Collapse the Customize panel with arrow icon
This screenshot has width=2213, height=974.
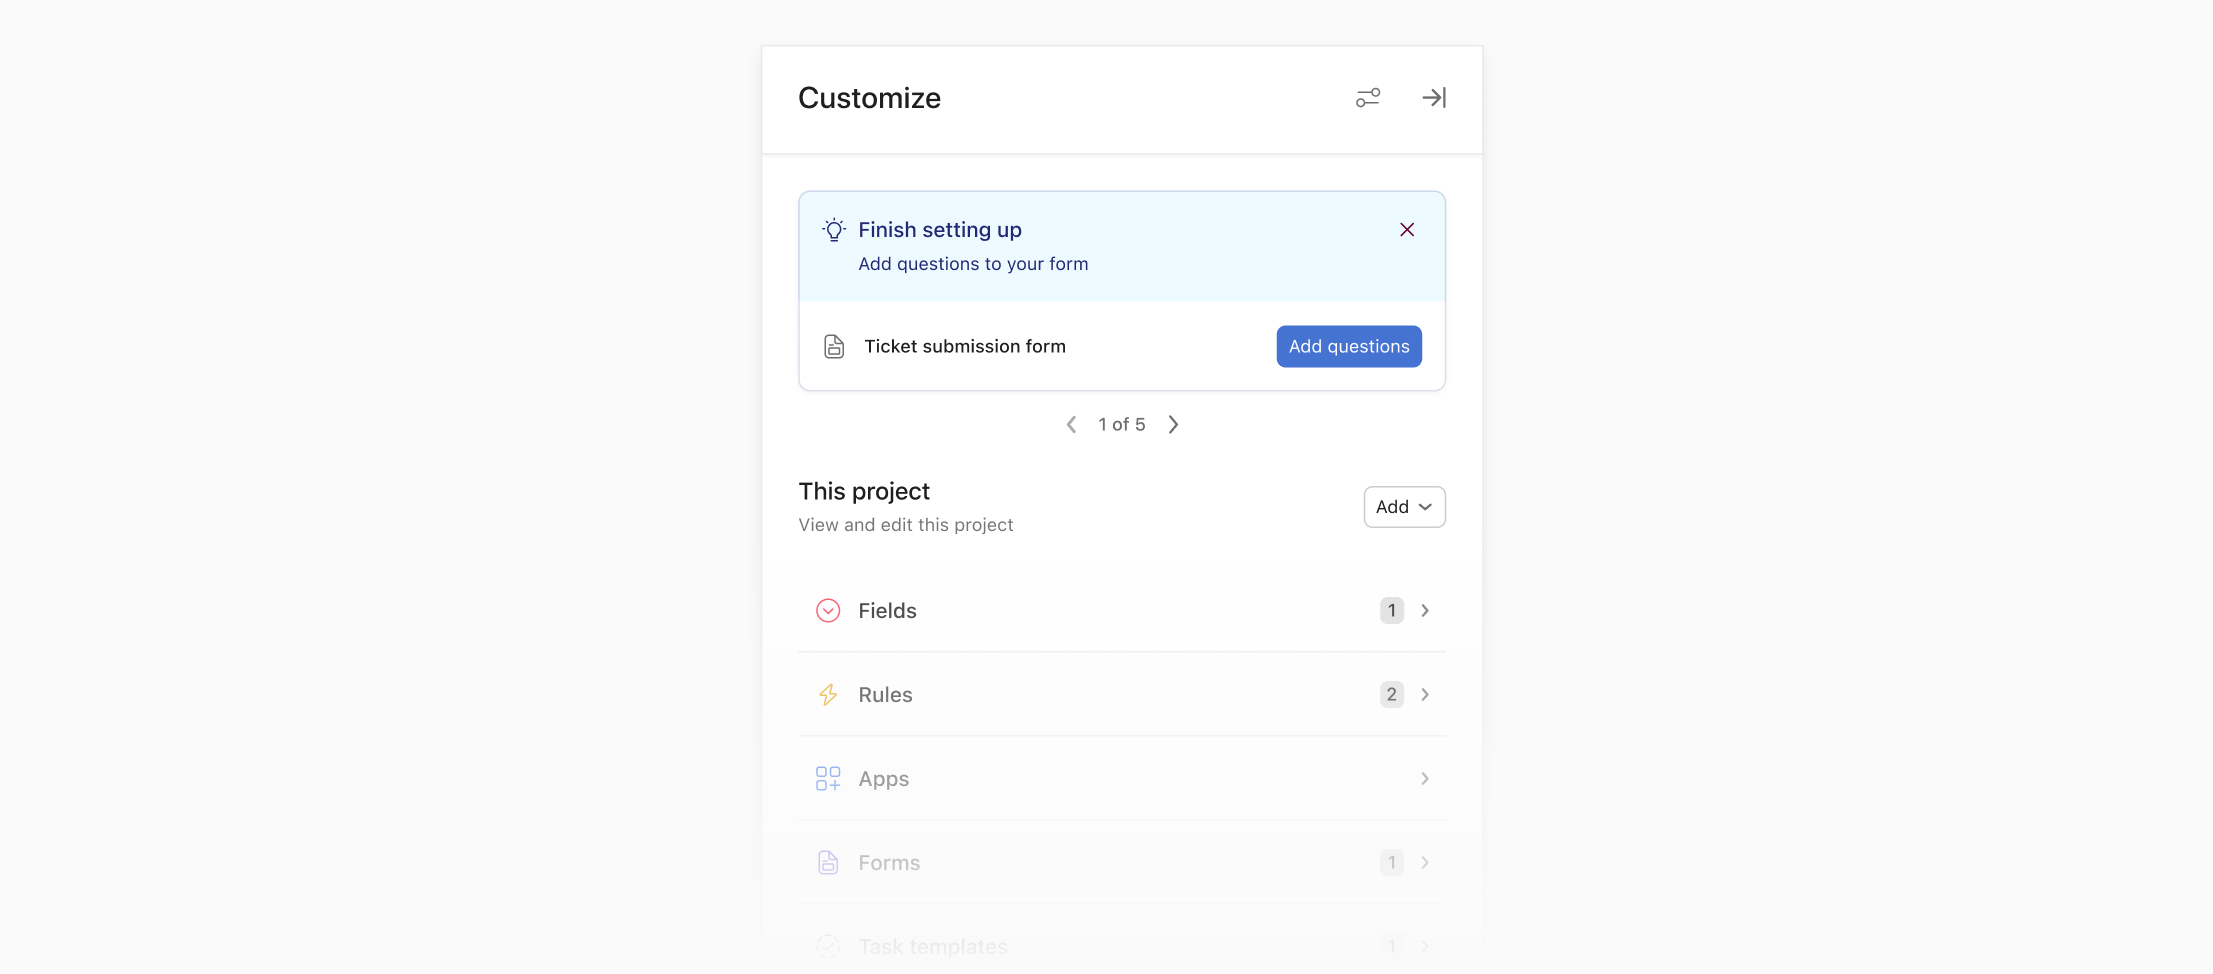point(1434,98)
